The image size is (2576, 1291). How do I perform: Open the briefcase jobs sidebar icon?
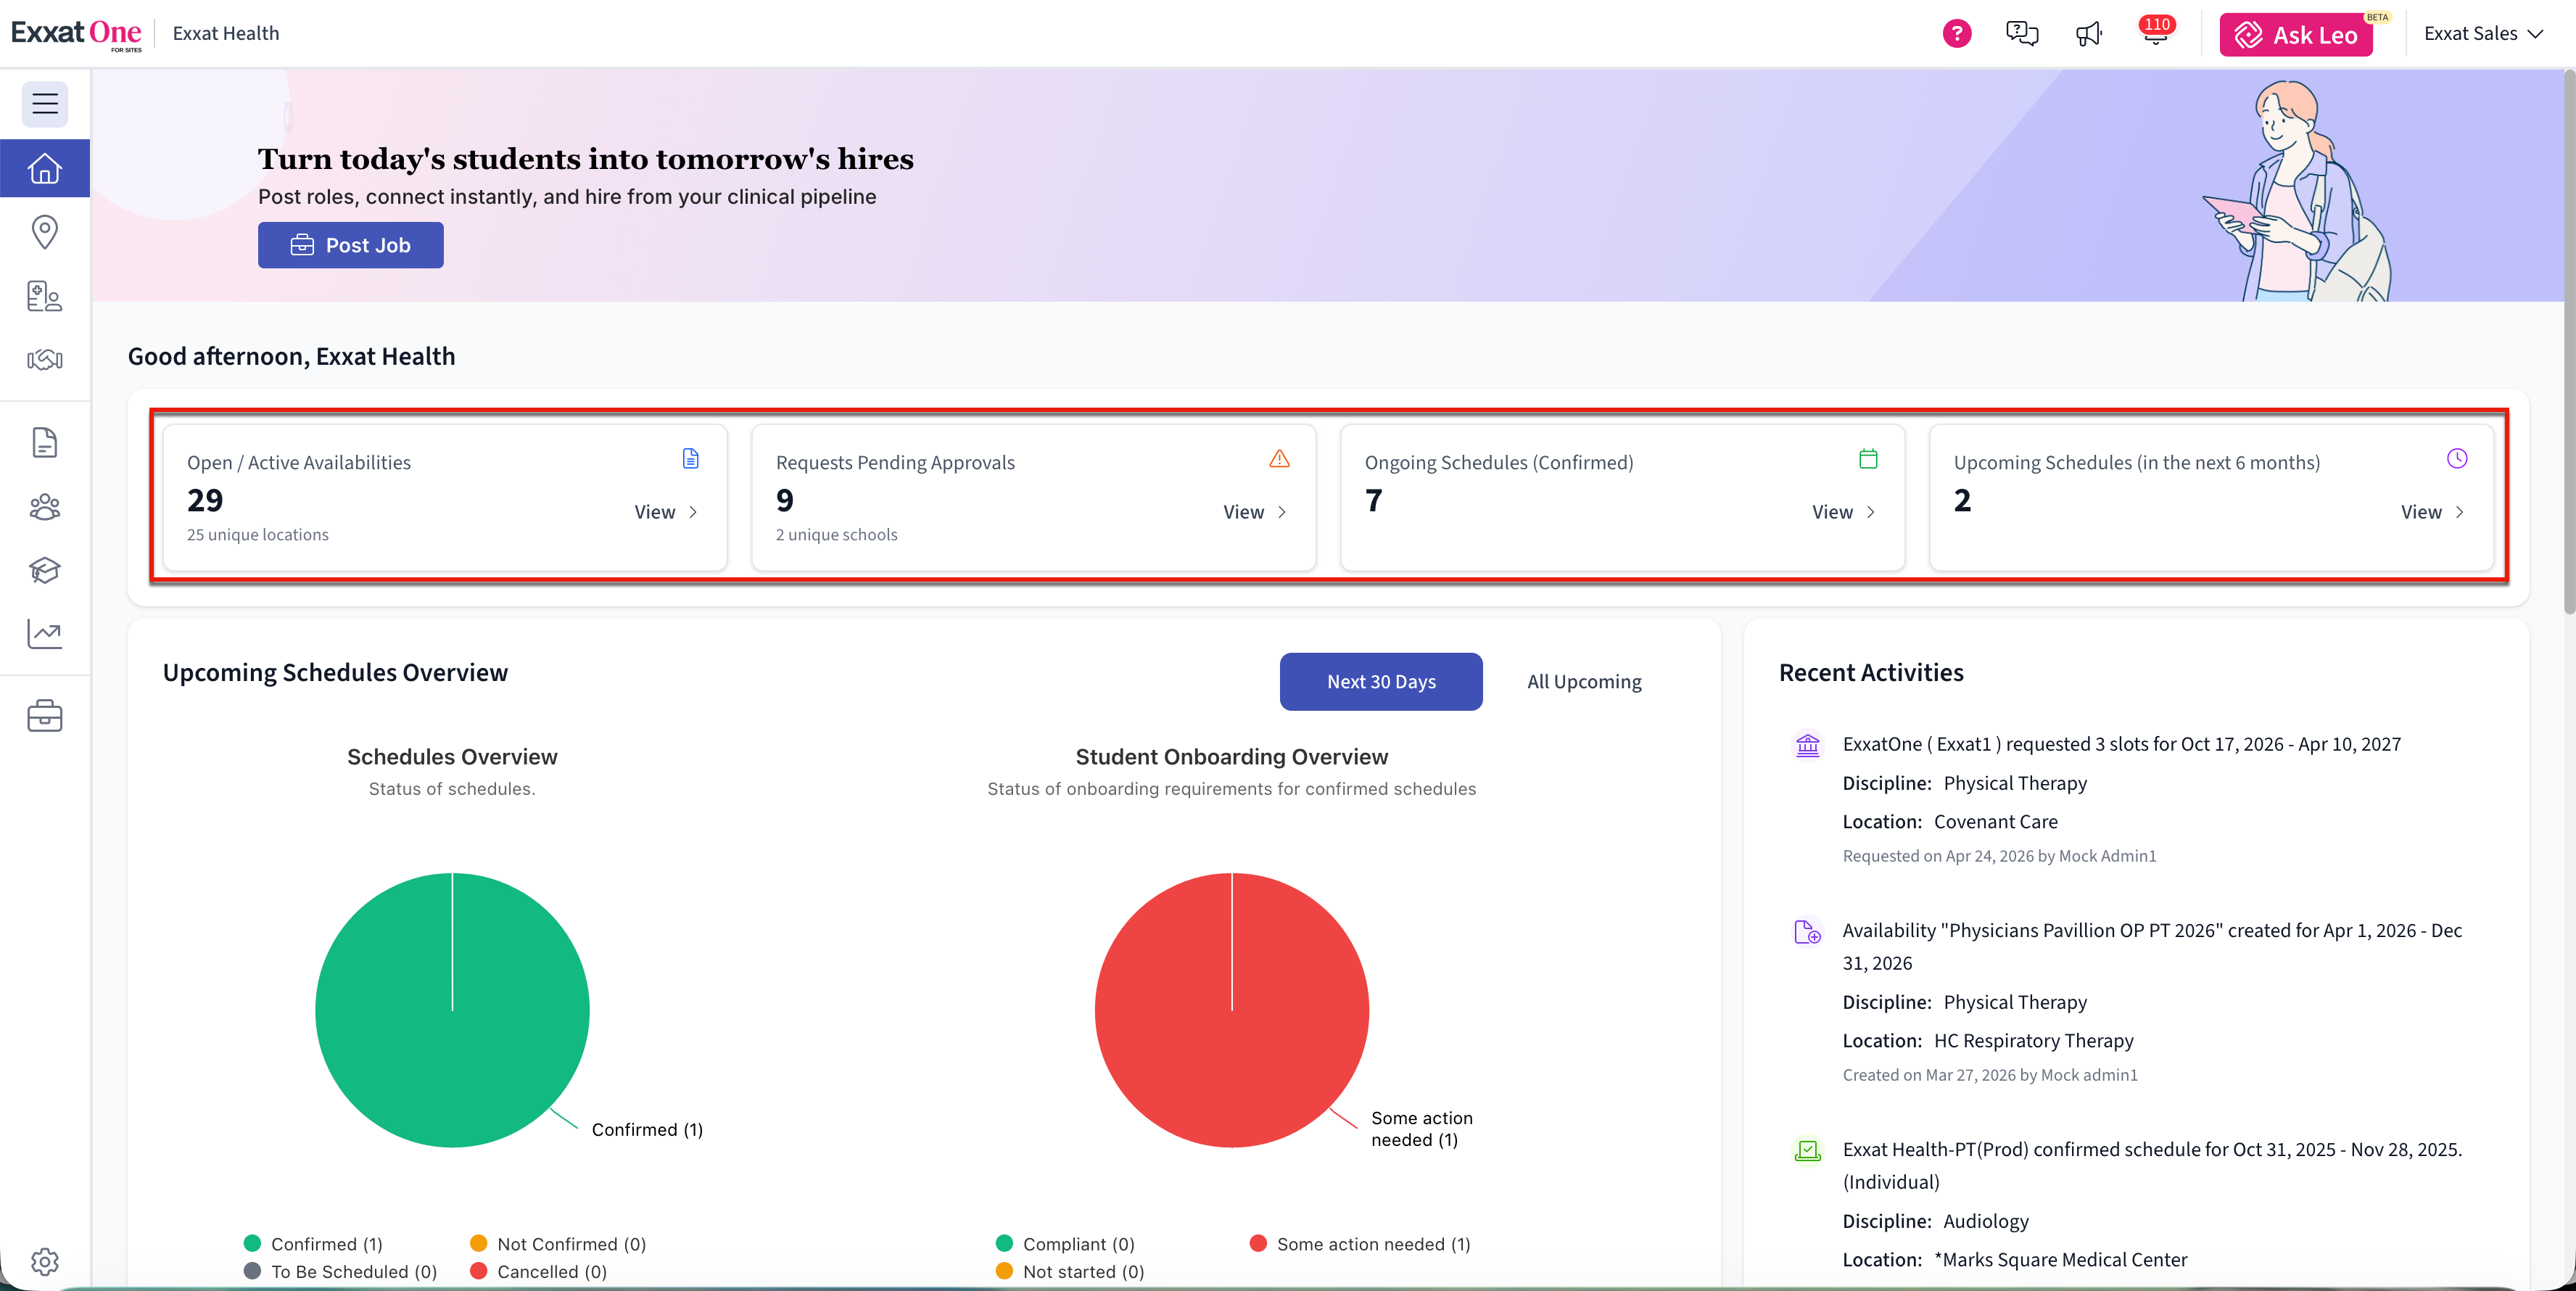point(45,716)
